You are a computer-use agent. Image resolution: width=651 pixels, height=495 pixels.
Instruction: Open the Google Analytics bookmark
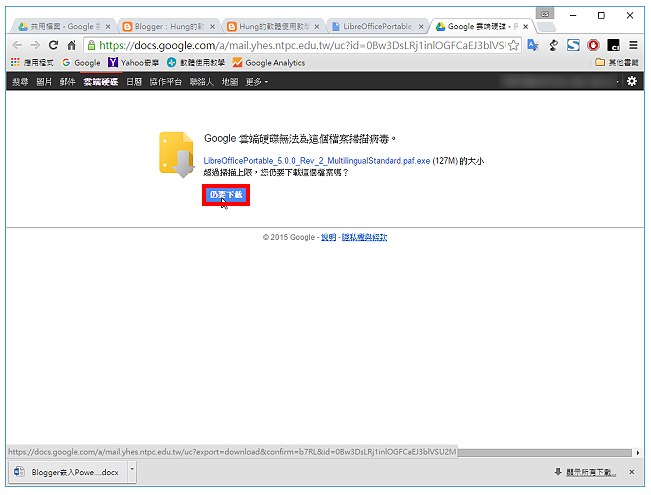pos(269,62)
